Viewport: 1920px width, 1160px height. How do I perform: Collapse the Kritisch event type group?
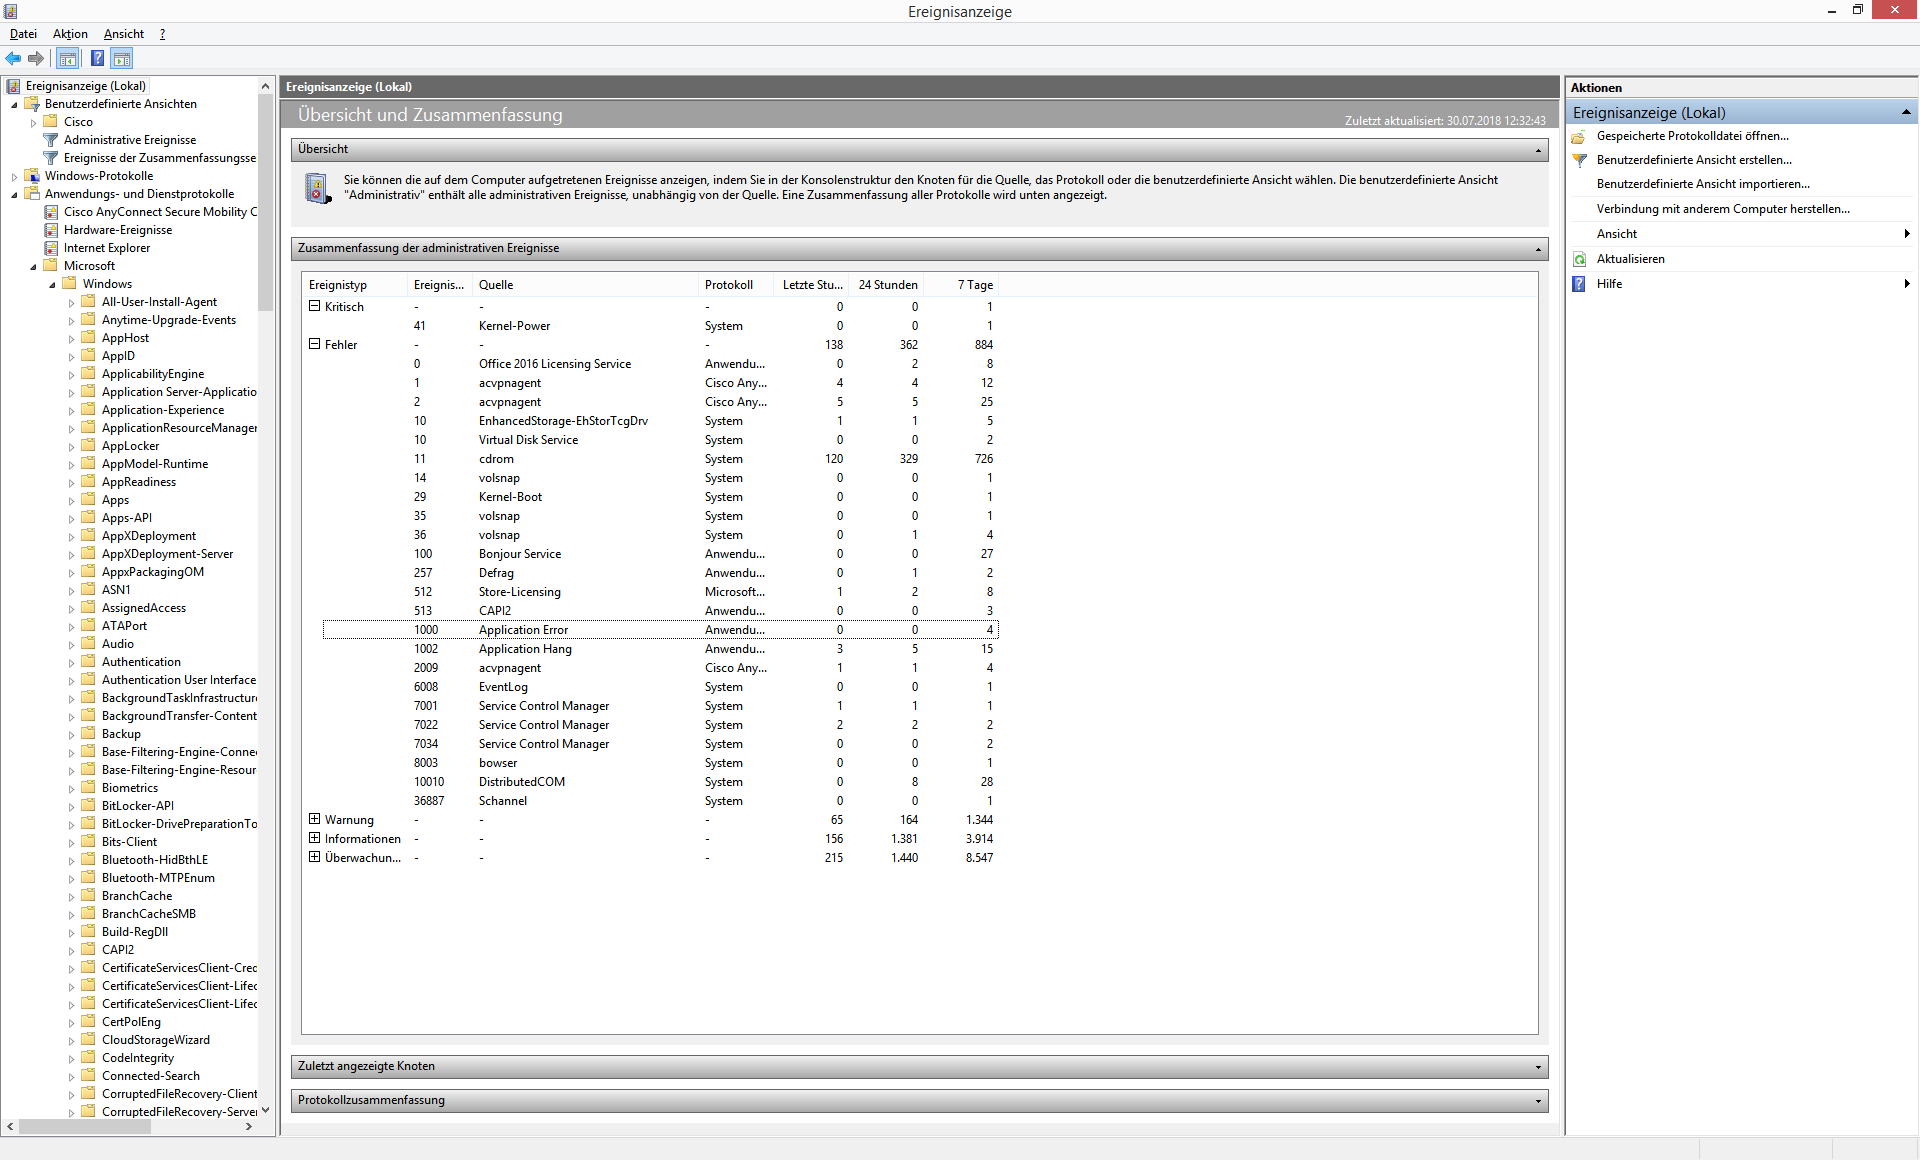[314, 307]
